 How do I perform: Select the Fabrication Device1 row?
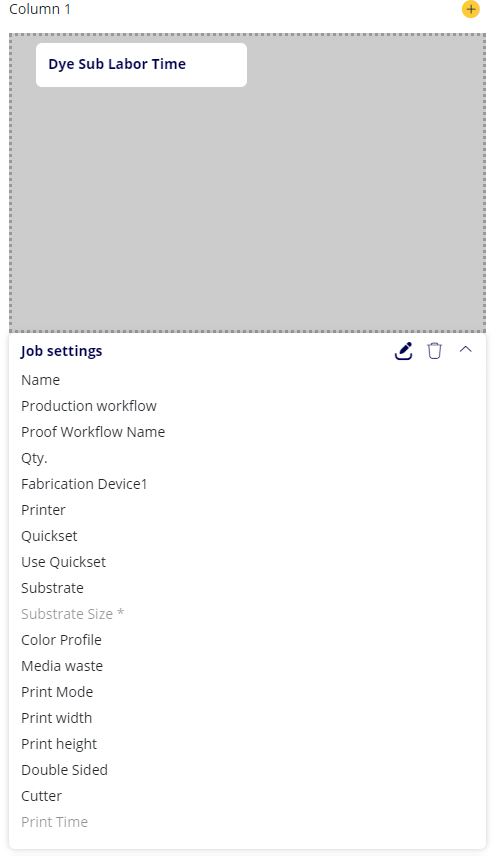(x=84, y=484)
